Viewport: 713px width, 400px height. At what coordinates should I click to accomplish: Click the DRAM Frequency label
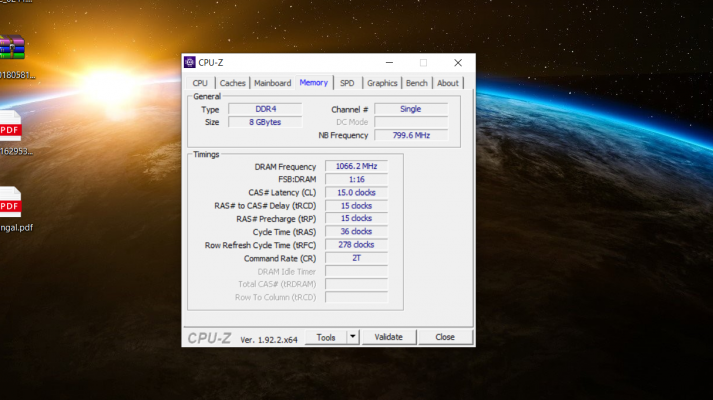285,167
